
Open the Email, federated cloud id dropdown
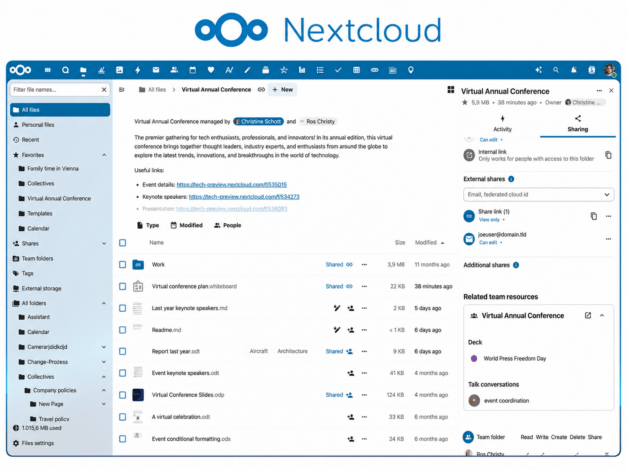pos(539,194)
